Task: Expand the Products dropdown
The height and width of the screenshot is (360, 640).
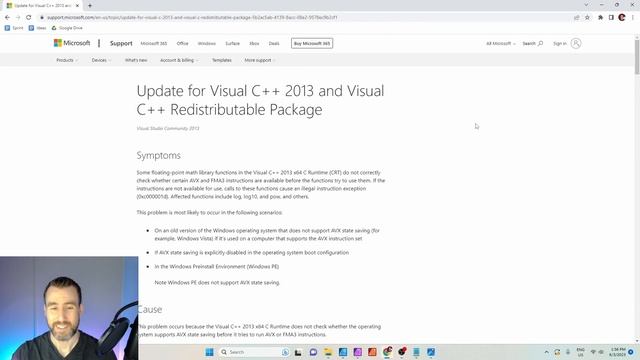Action: point(67,60)
